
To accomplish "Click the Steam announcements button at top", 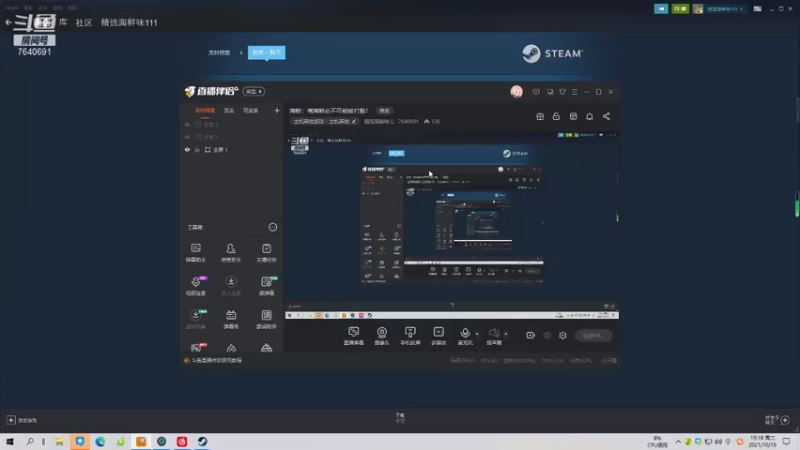I will point(661,9).
